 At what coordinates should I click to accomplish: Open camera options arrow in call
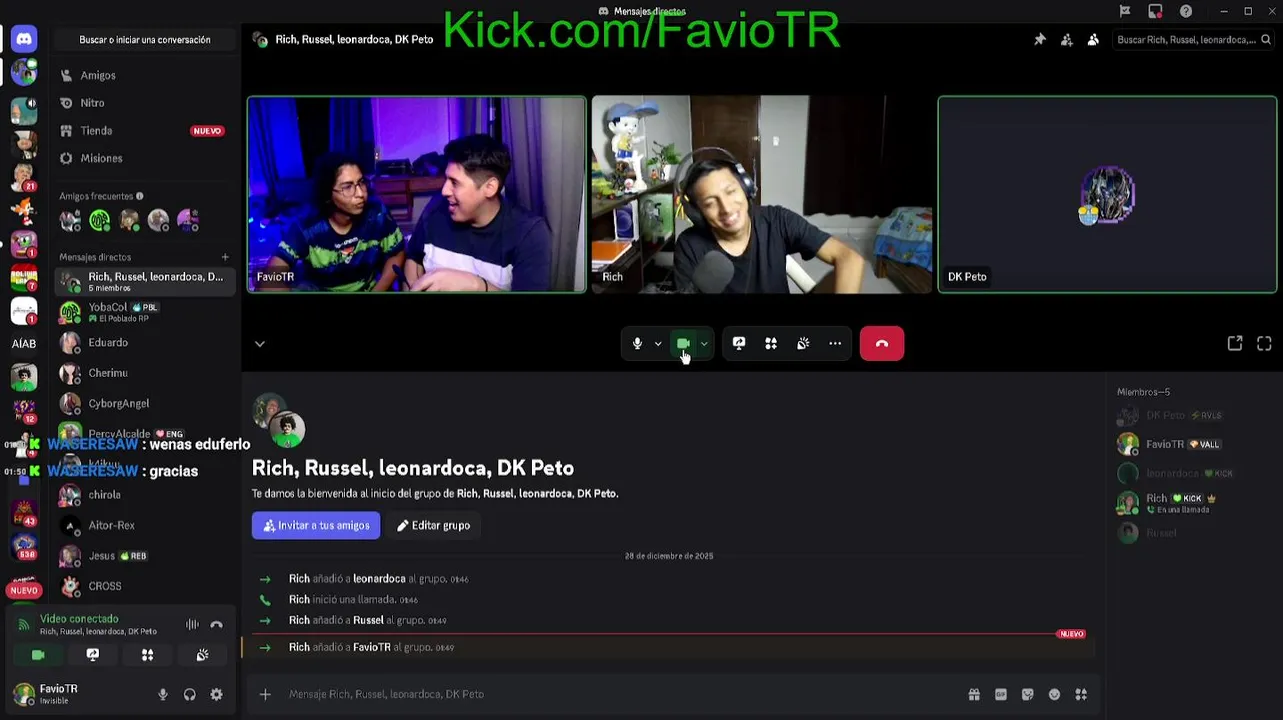tap(704, 343)
